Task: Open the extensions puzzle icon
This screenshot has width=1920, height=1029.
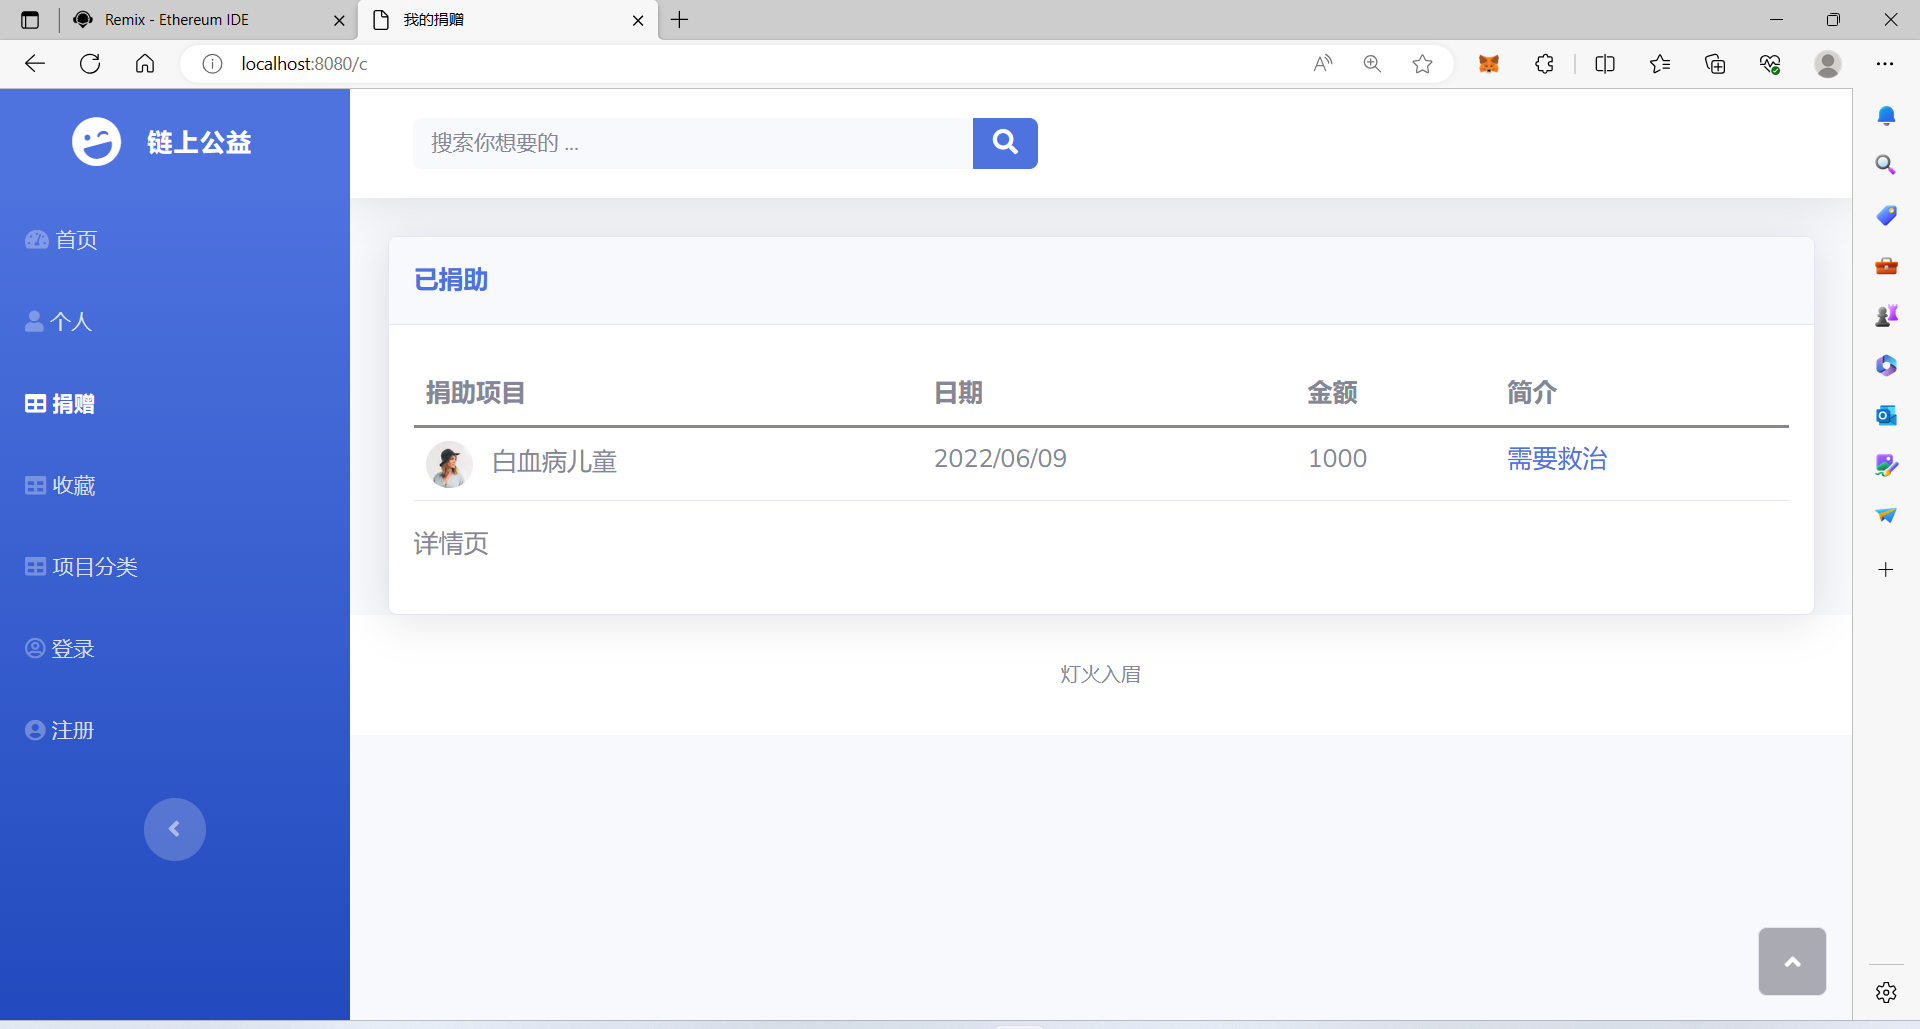Action: pos(1544,64)
